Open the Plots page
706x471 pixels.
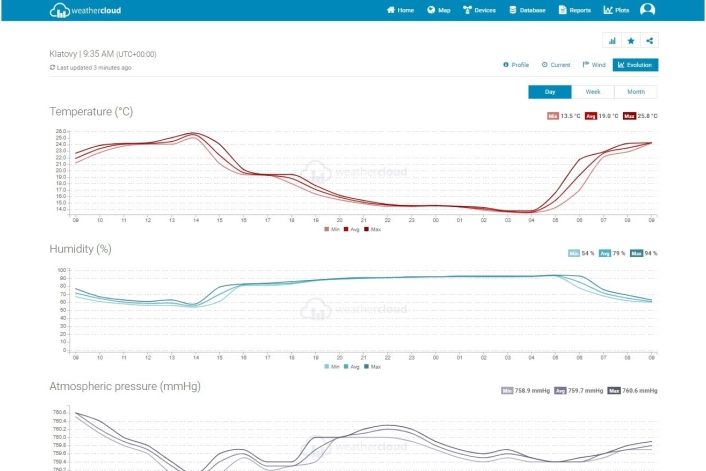[616, 10]
